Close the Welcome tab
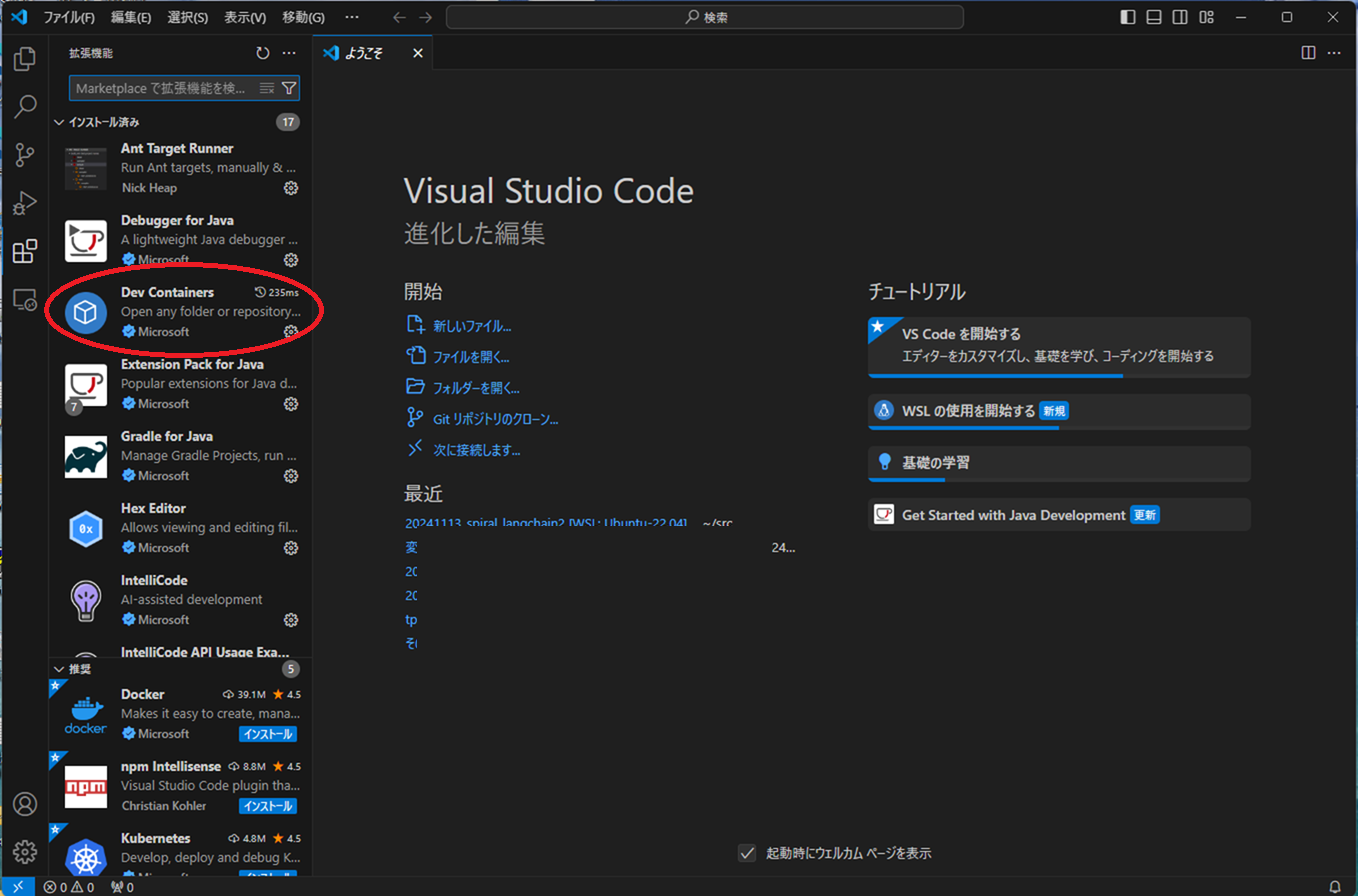The image size is (1358, 896). point(418,53)
